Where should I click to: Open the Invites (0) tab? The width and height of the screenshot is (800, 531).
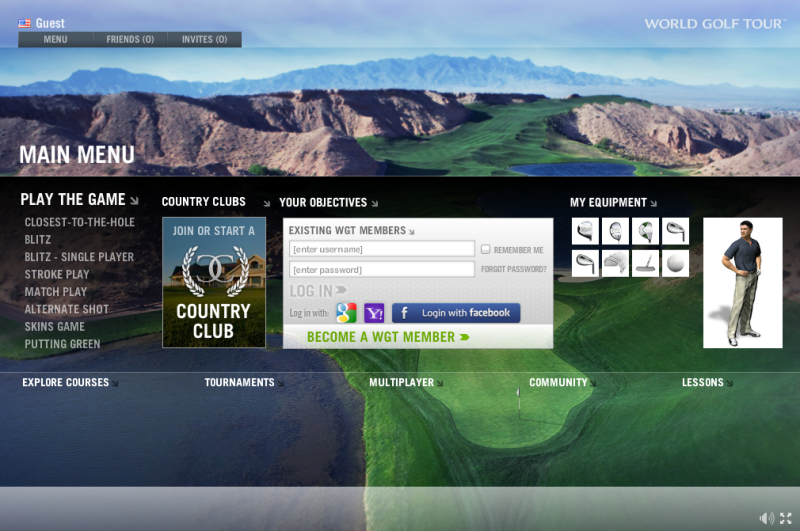point(205,39)
